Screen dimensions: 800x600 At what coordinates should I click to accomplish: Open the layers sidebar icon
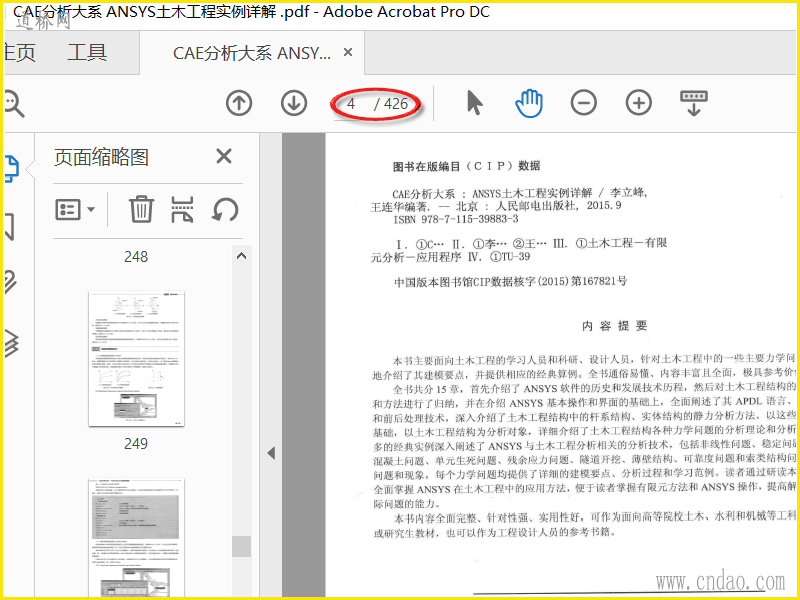click(12, 342)
